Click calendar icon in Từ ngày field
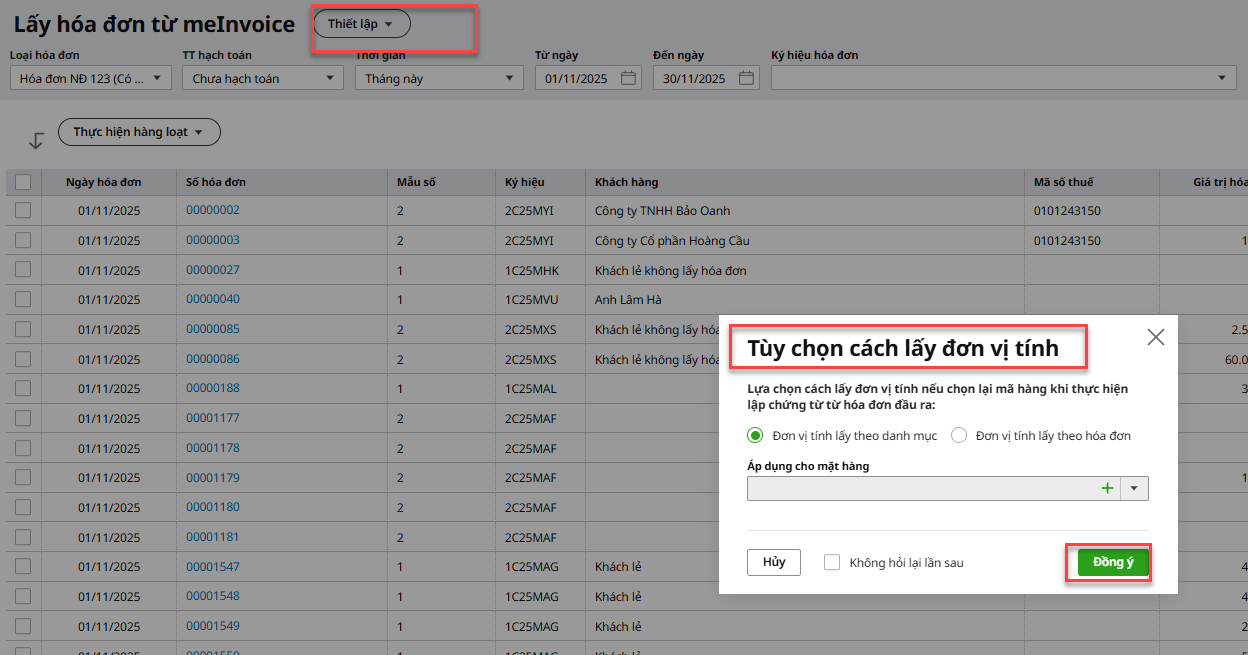Viewport: 1248px width, 655px height. point(628,78)
